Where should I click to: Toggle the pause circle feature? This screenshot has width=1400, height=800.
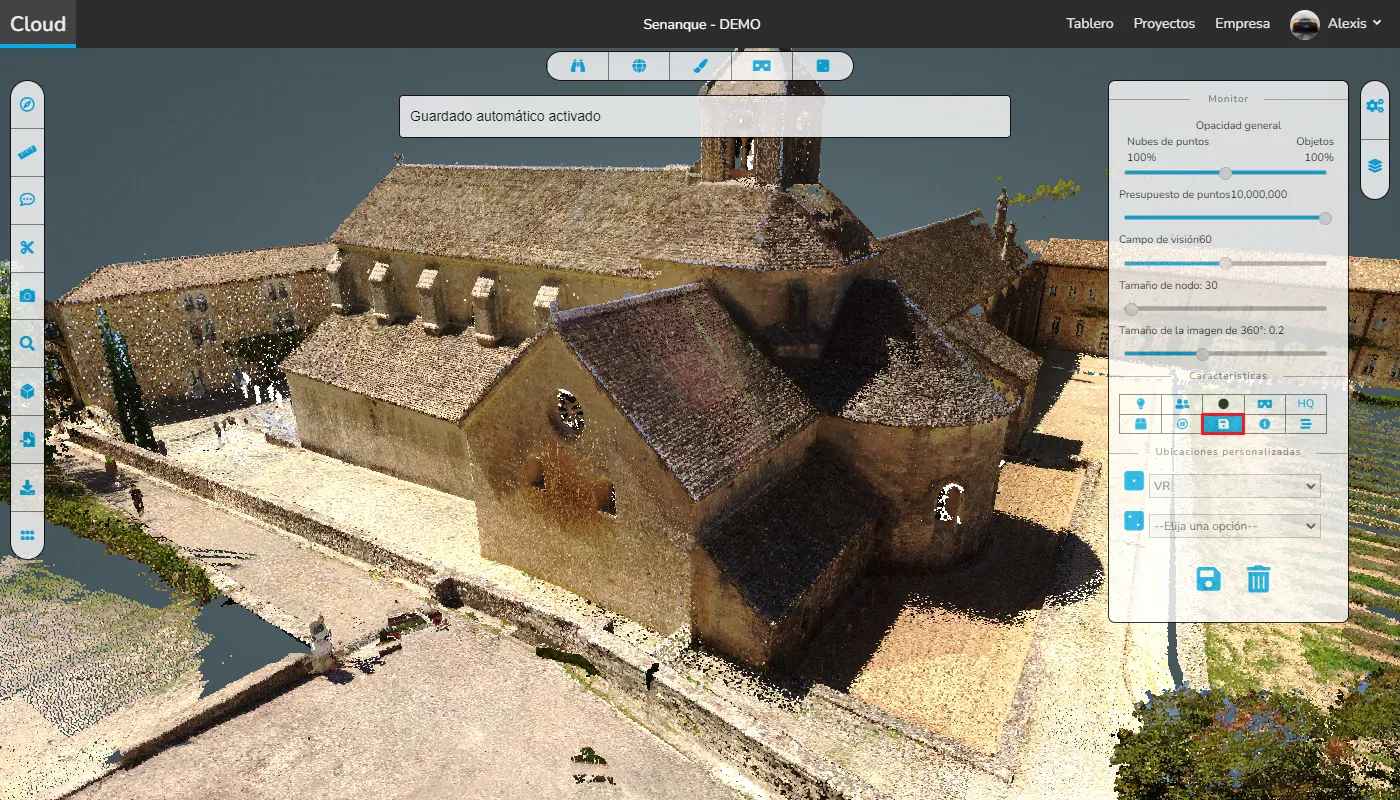(1182, 424)
